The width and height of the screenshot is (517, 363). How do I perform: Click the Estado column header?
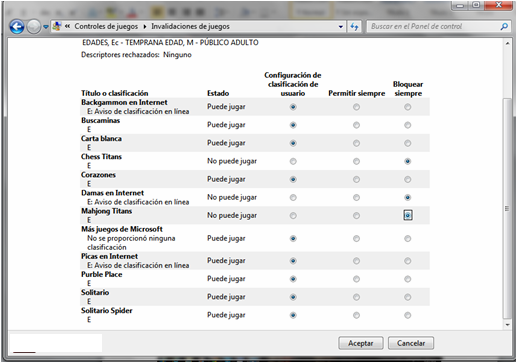pos(218,93)
